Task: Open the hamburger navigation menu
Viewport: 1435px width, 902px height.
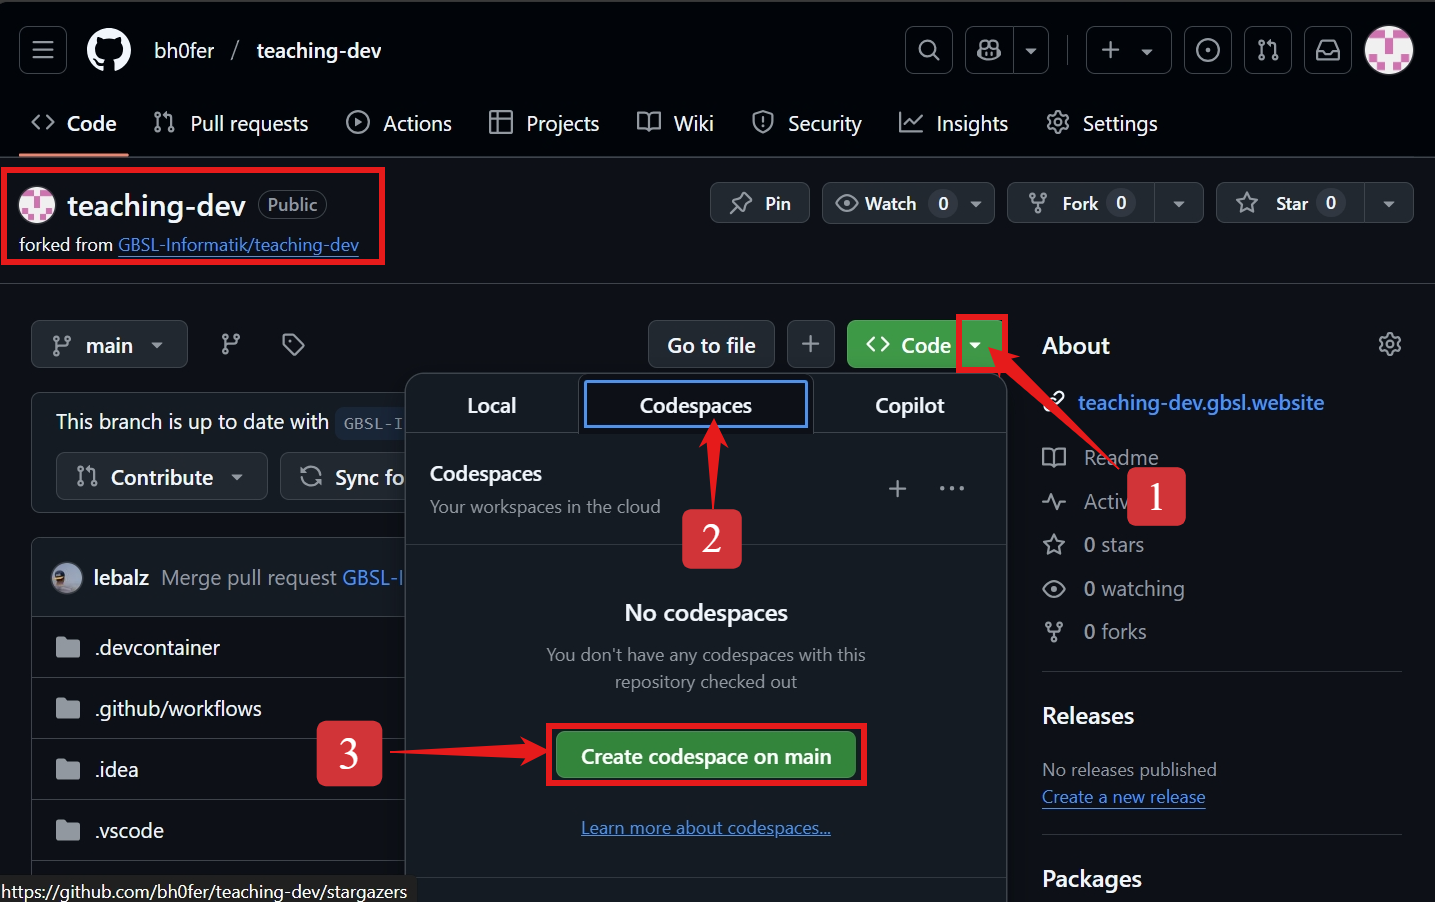Action: 43,50
